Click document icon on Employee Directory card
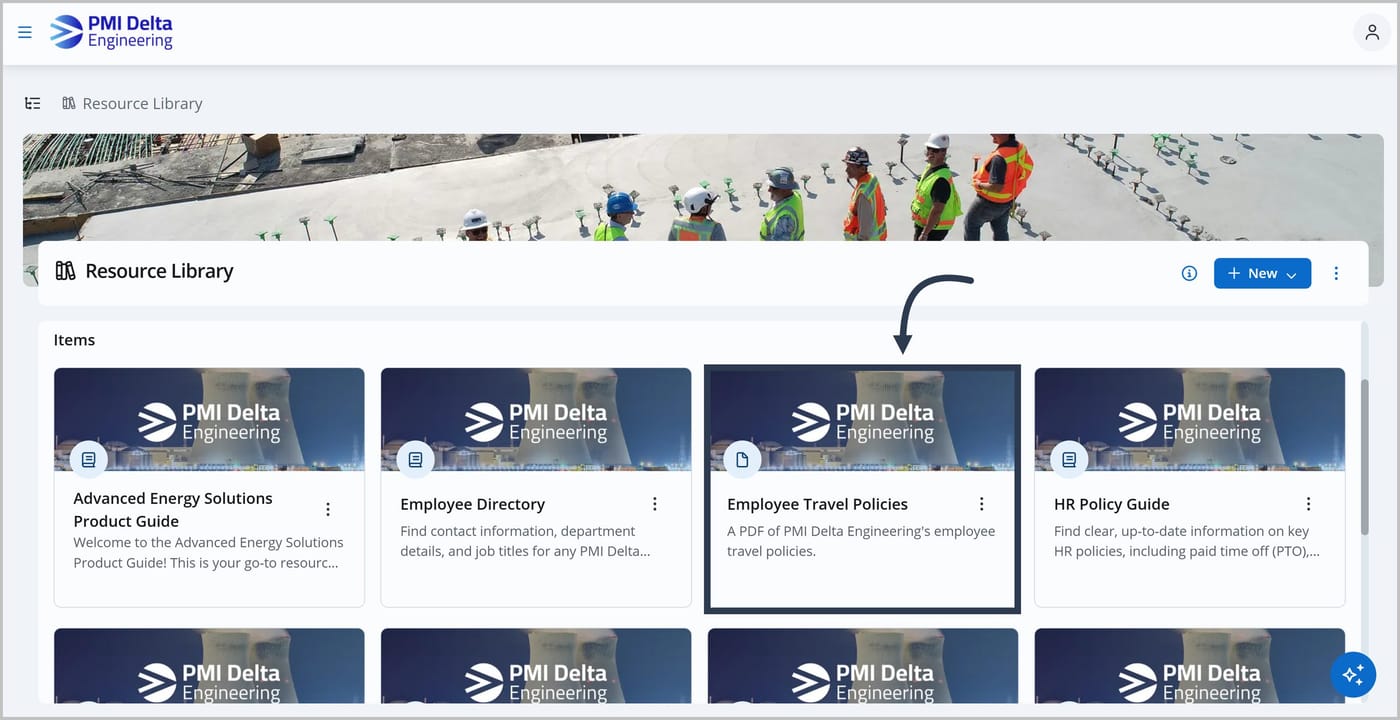This screenshot has width=1400, height=720. tap(416, 460)
